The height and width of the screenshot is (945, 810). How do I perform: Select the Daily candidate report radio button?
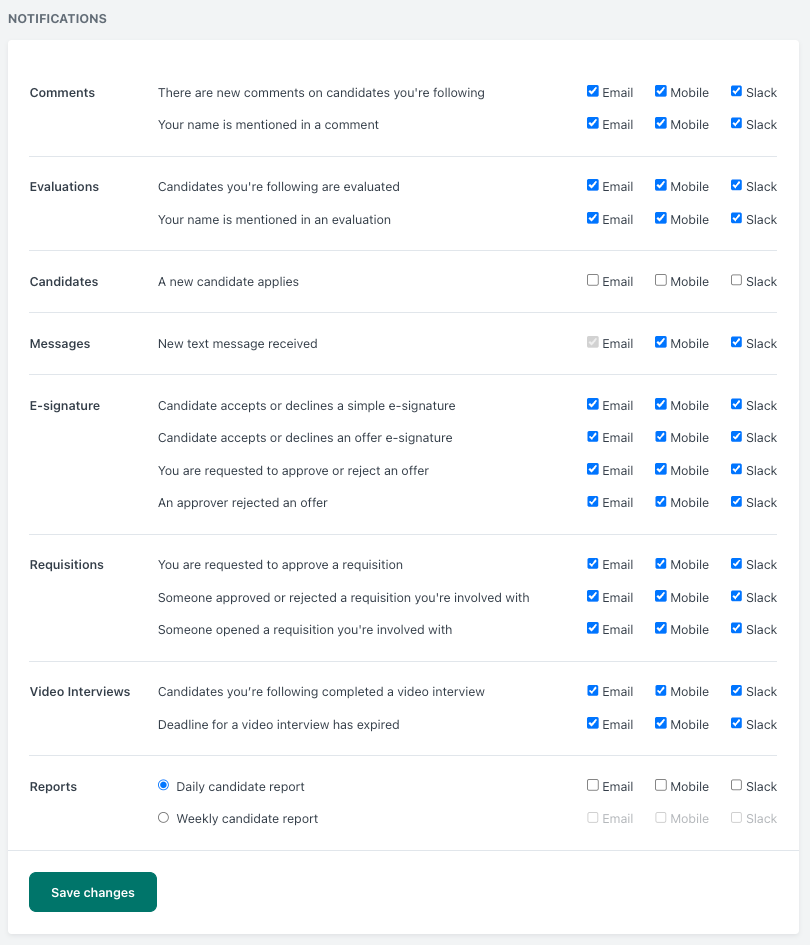(163, 785)
